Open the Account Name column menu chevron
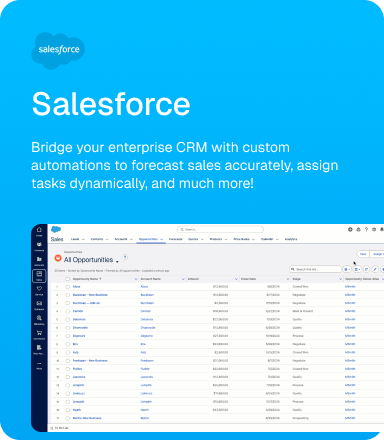The width and height of the screenshot is (384, 440). pyautogui.click(x=183, y=279)
